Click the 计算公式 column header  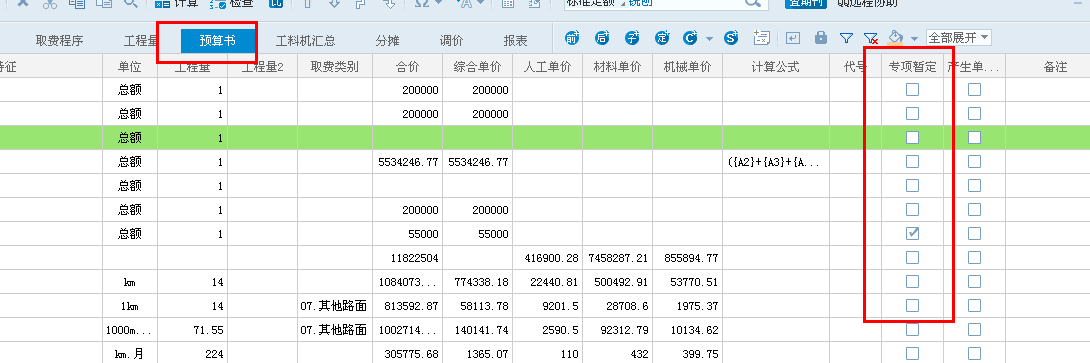[776, 67]
